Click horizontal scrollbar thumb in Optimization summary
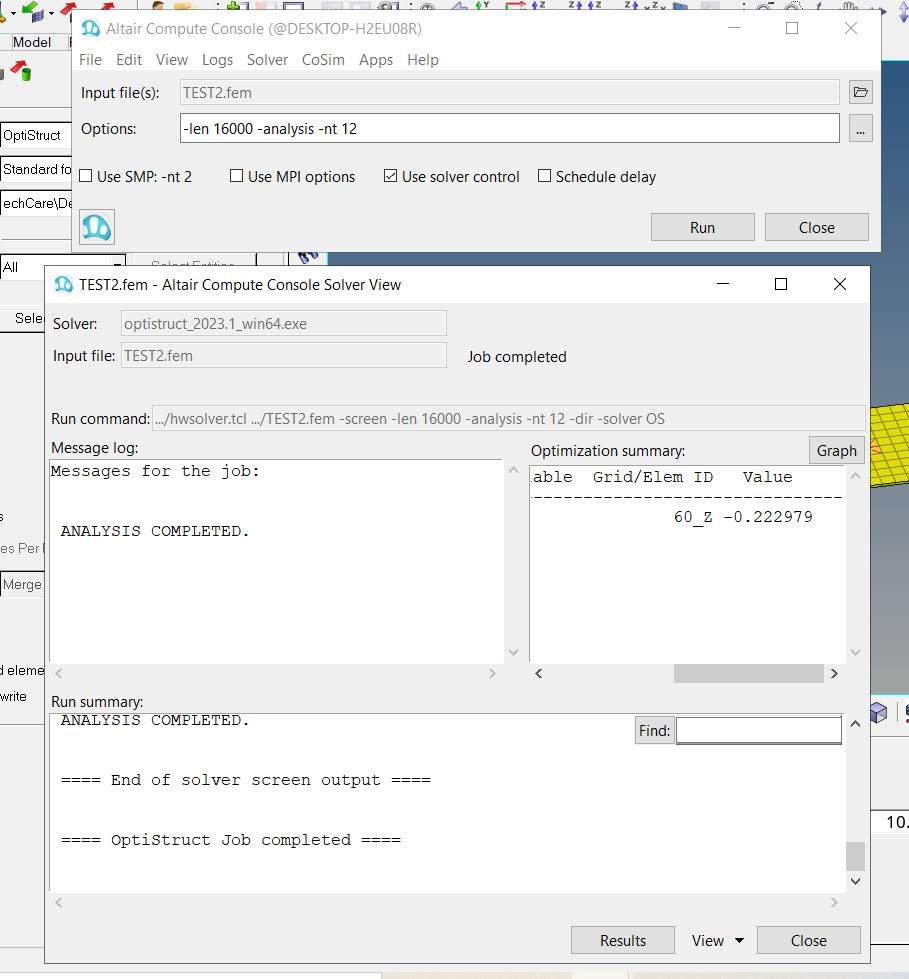The width and height of the screenshot is (909, 979). pos(749,673)
